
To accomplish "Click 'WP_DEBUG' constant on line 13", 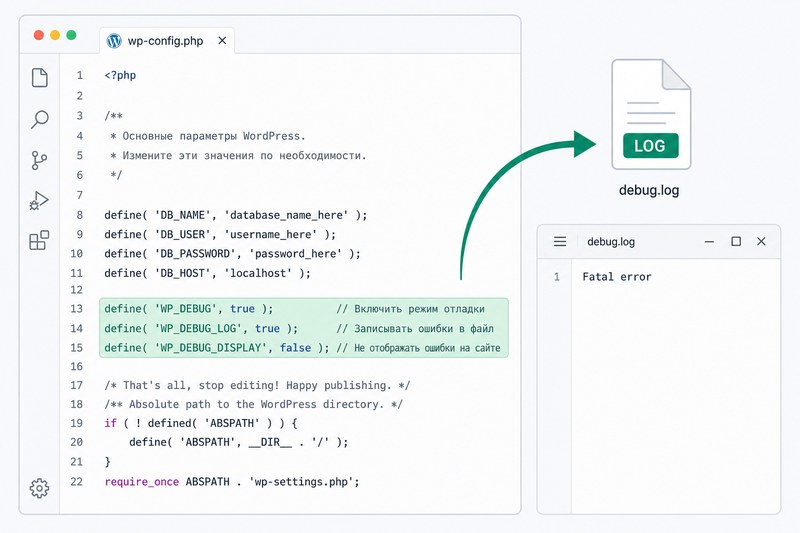I will point(185,309).
